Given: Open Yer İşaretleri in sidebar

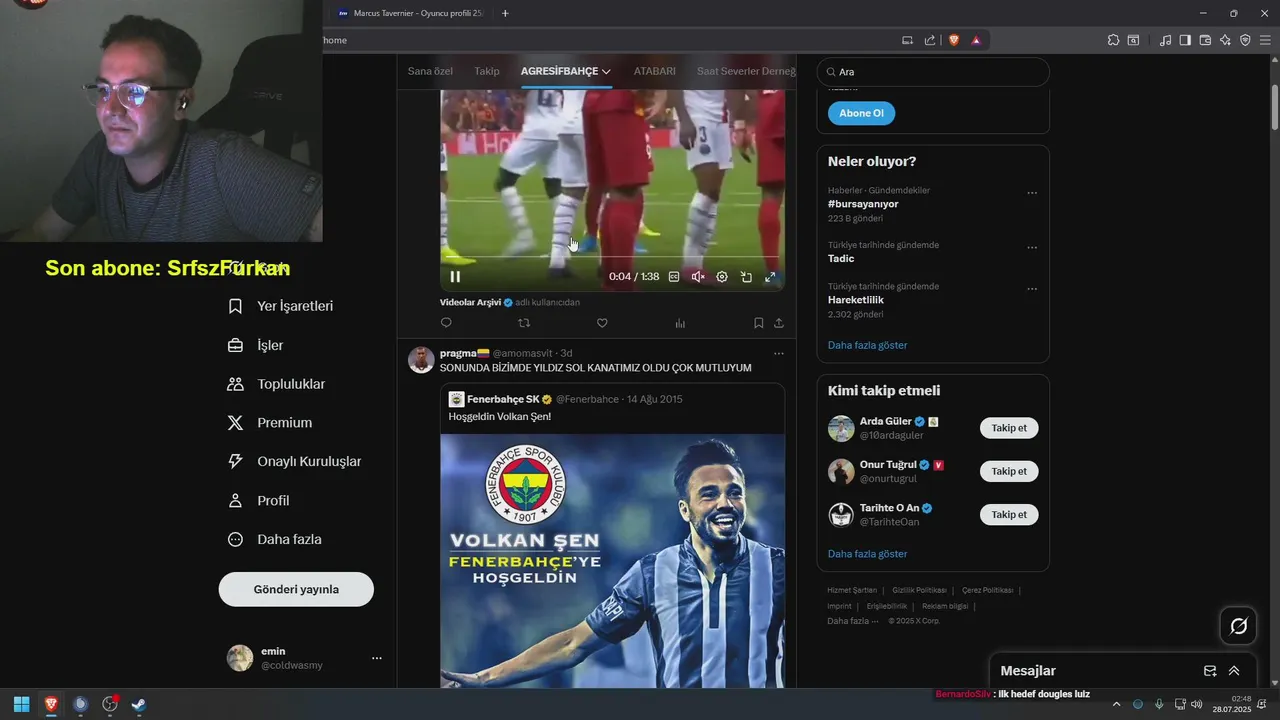Looking at the screenshot, I should click(x=281, y=306).
